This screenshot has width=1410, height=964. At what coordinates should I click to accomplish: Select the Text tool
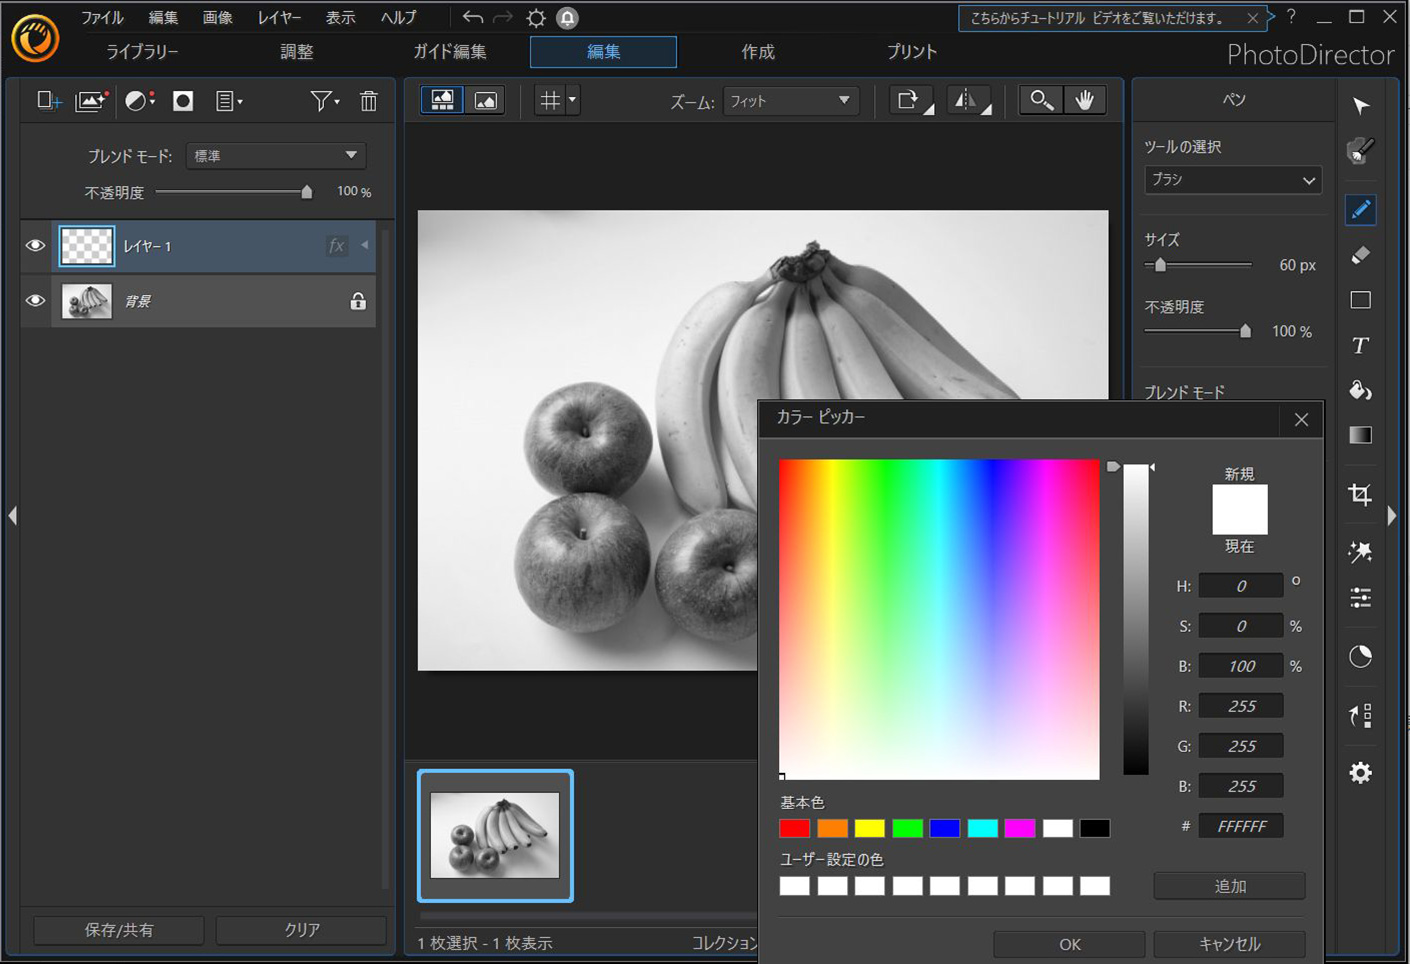[x=1361, y=345]
